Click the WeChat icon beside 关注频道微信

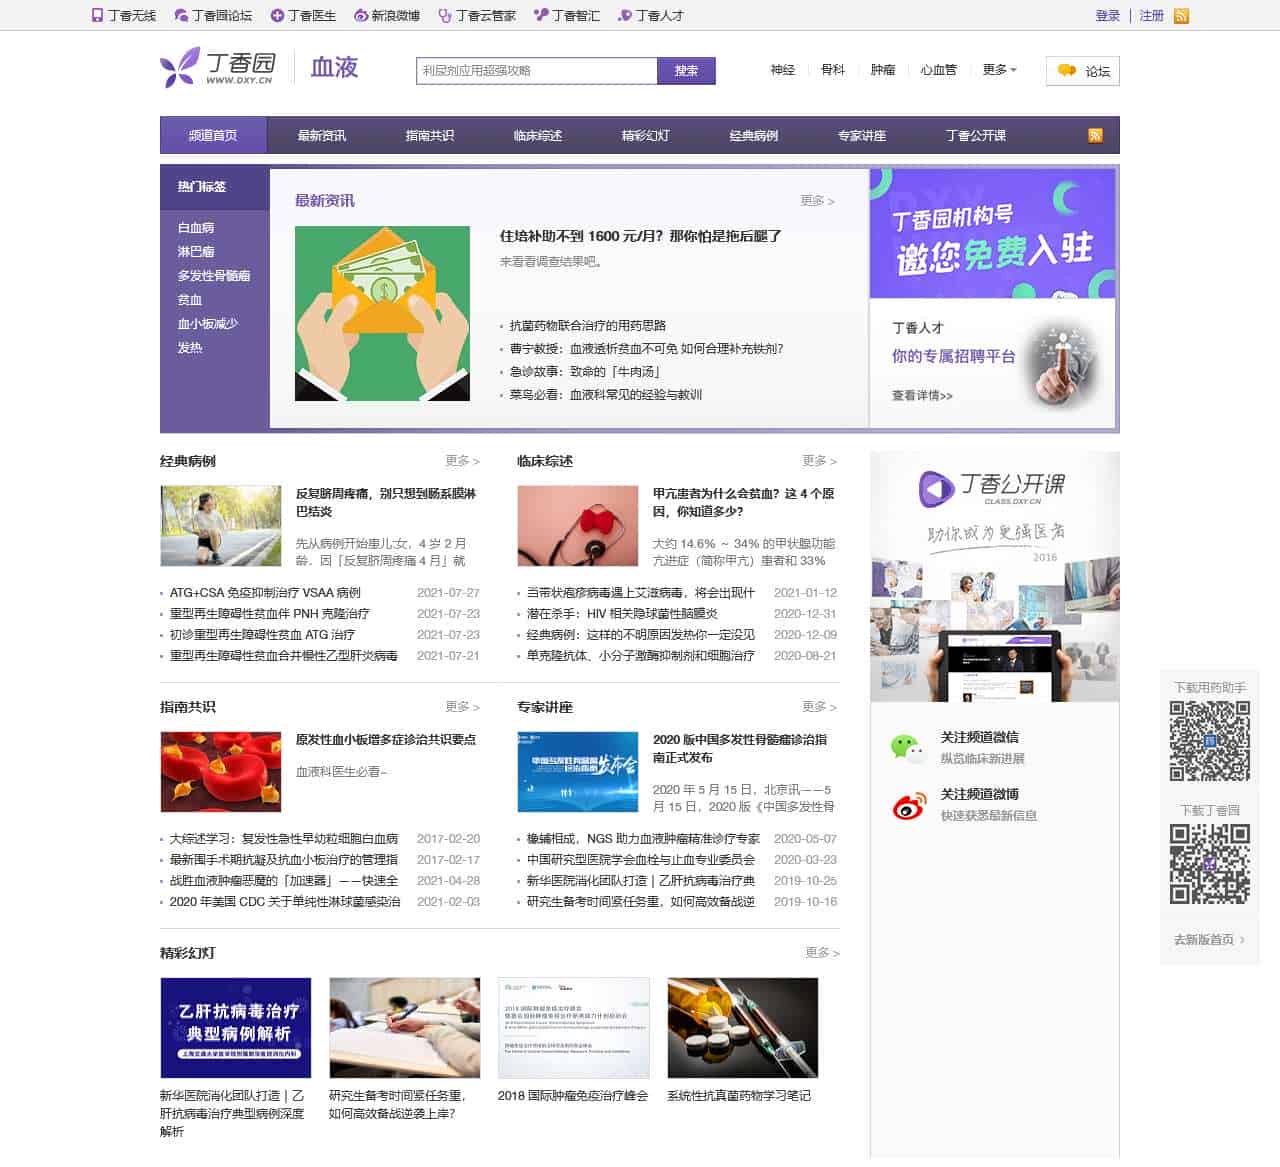(x=905, y=745)
